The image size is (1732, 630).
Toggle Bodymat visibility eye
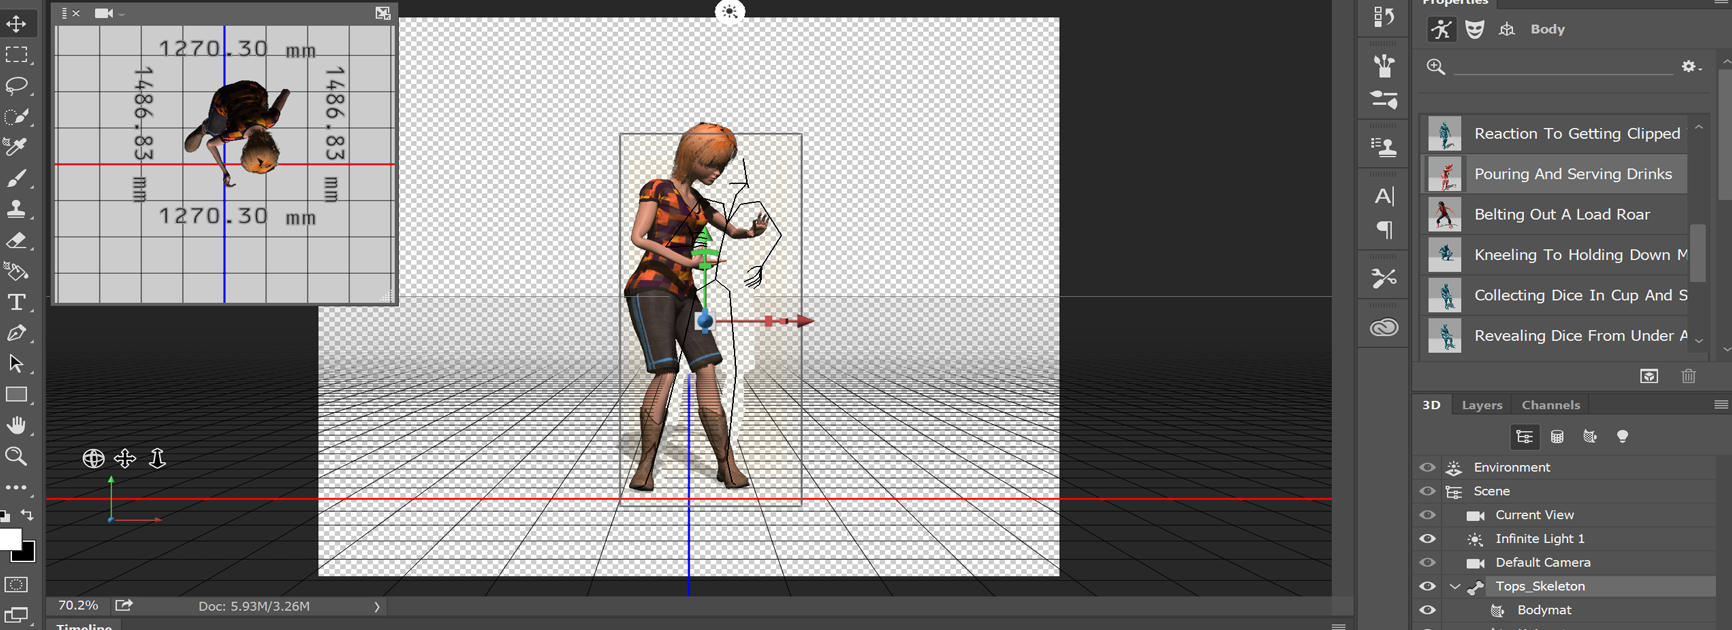(1427, 610)
